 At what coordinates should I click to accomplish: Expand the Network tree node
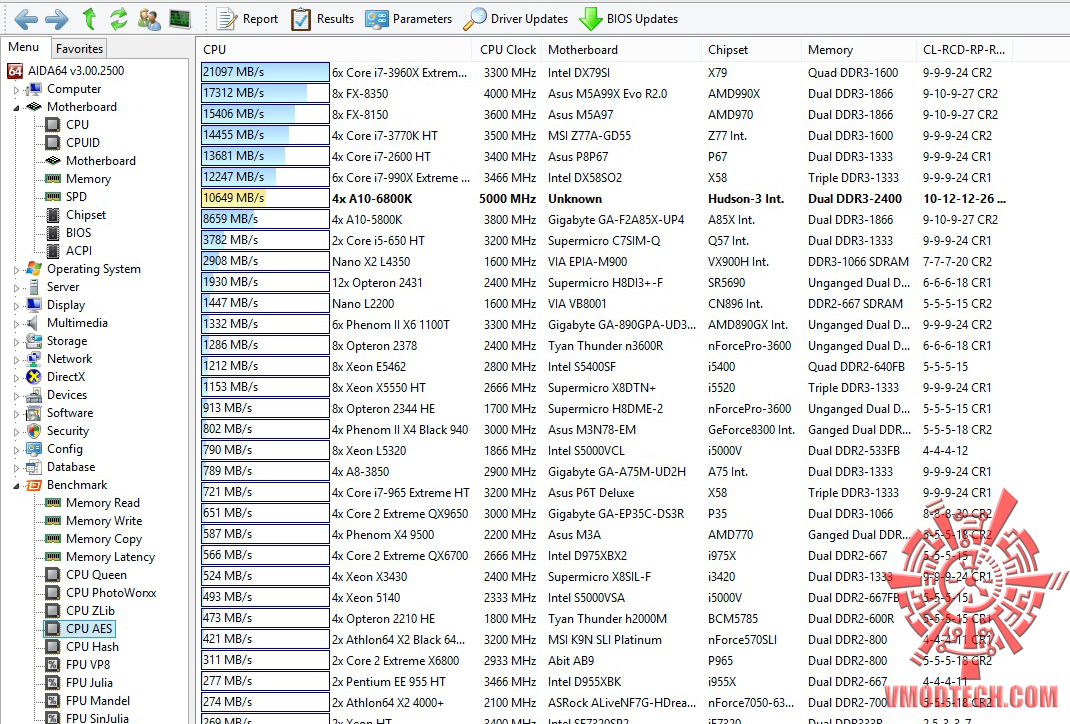(x=16, y=359)
